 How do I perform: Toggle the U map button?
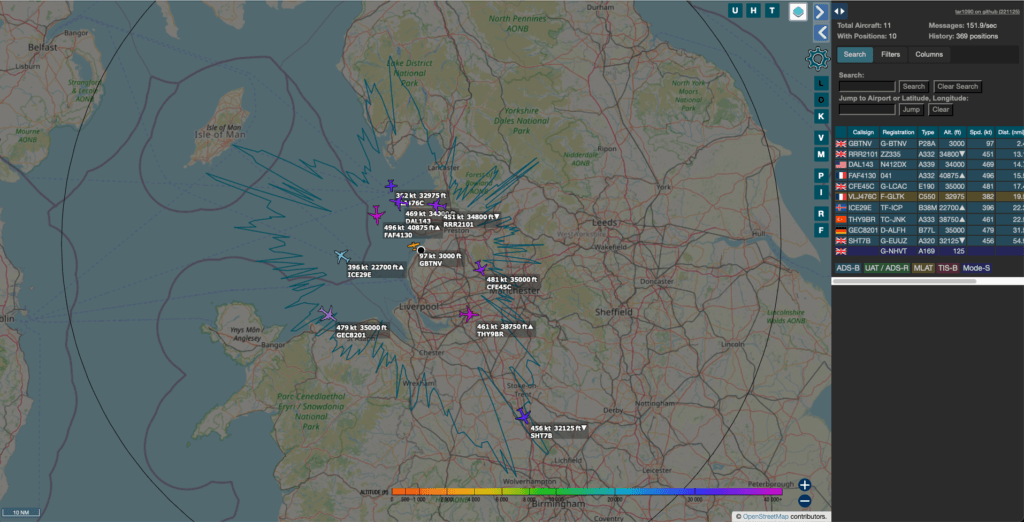[x=735, y=10]
